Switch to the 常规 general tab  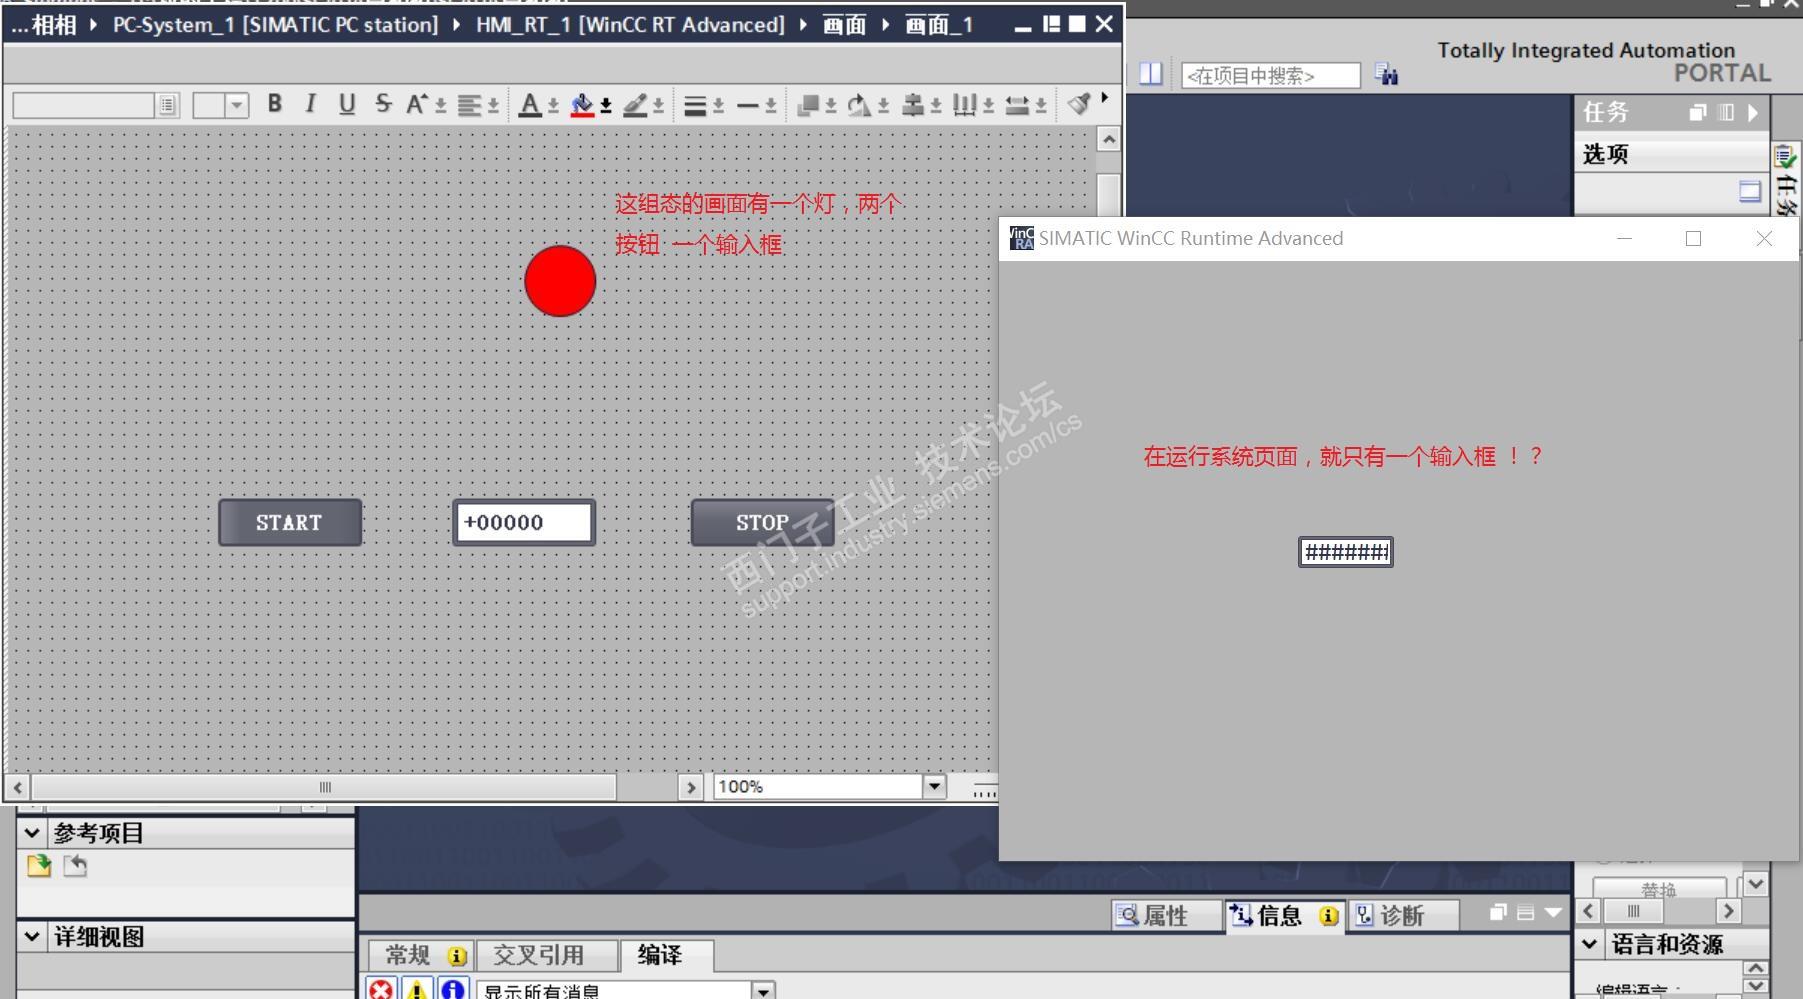pos(422,956)
